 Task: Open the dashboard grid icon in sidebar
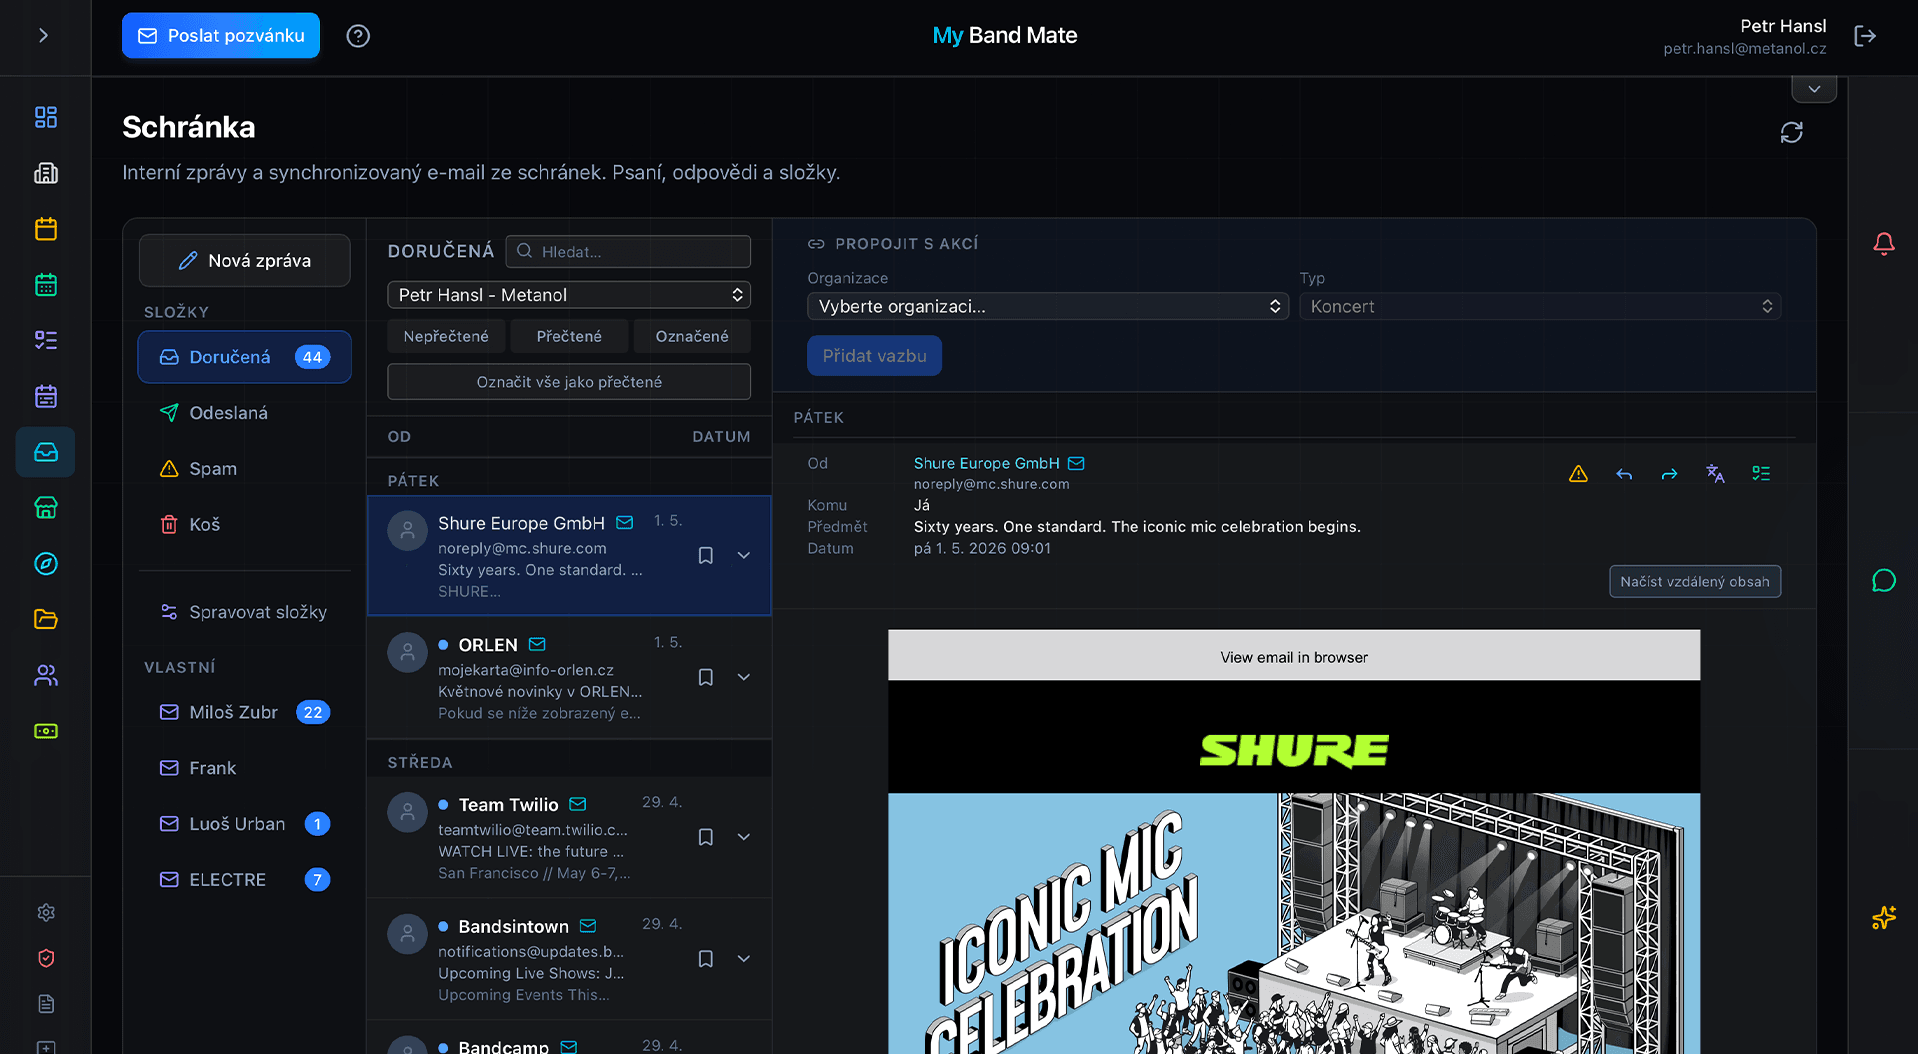click(x=46, y=117)
